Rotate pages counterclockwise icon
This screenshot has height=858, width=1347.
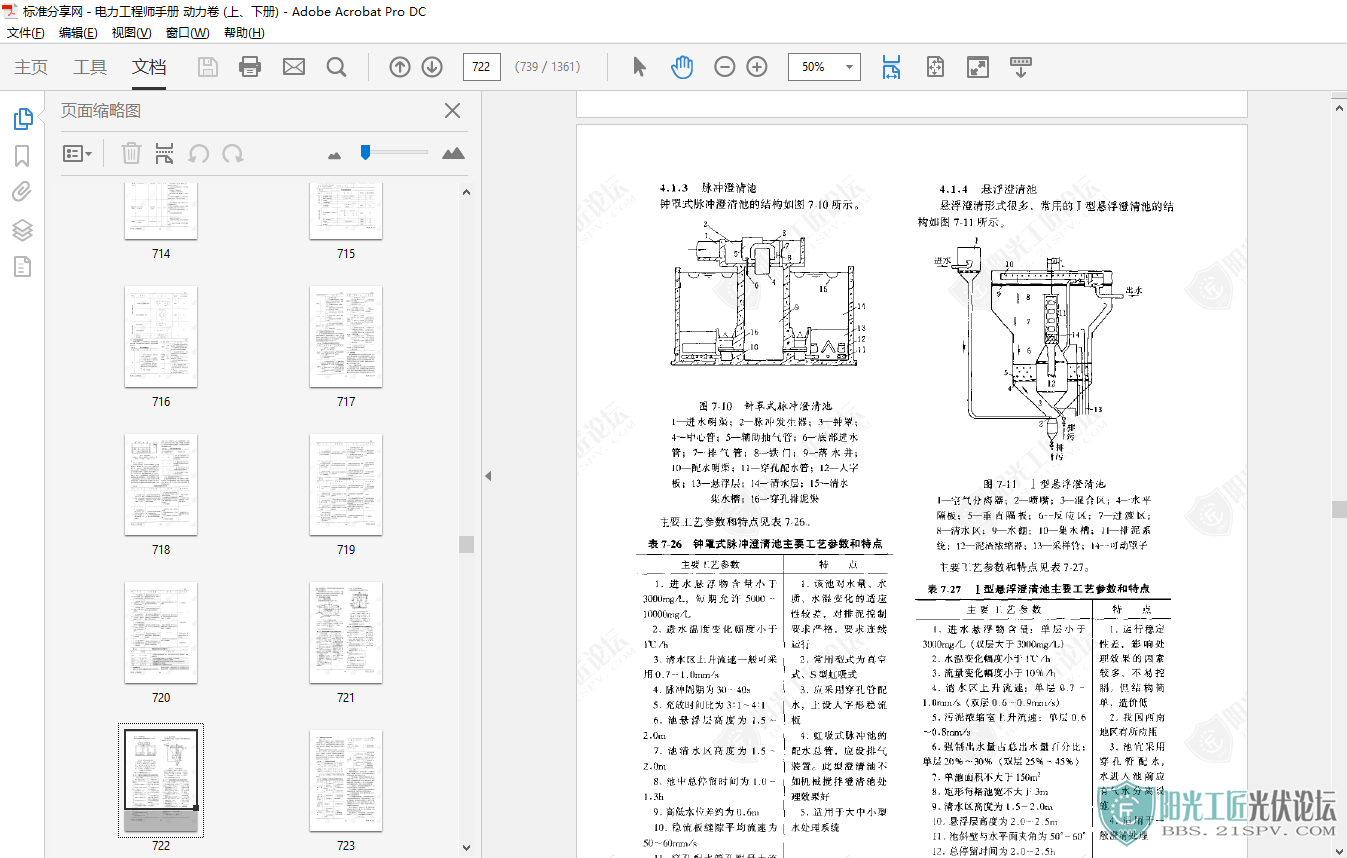click(x=199, y=153)
